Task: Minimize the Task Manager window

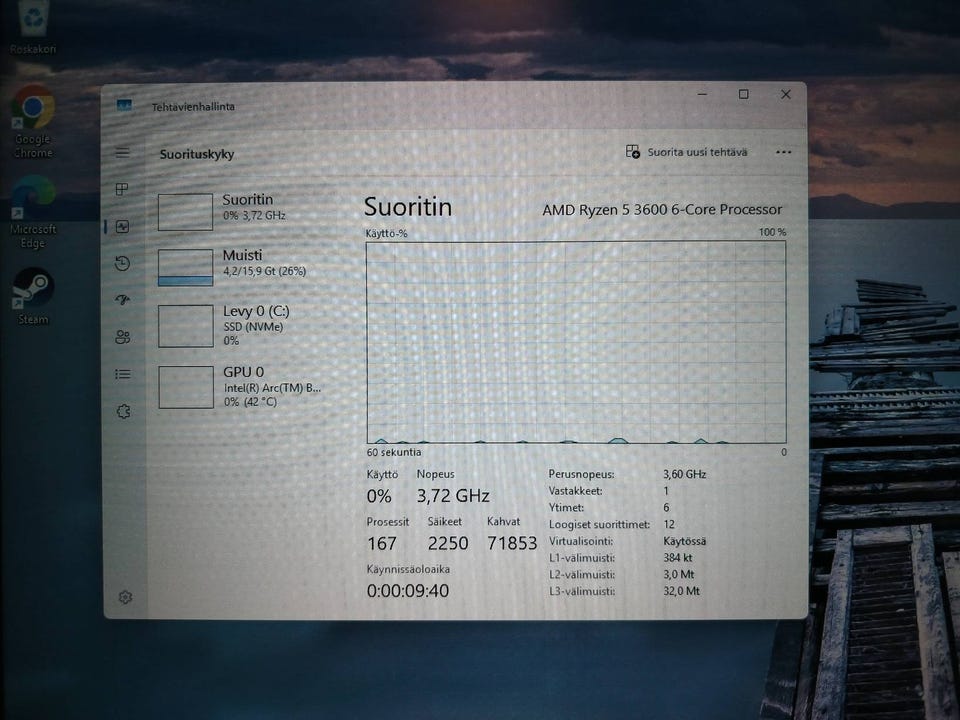Action: coord(702,94)
